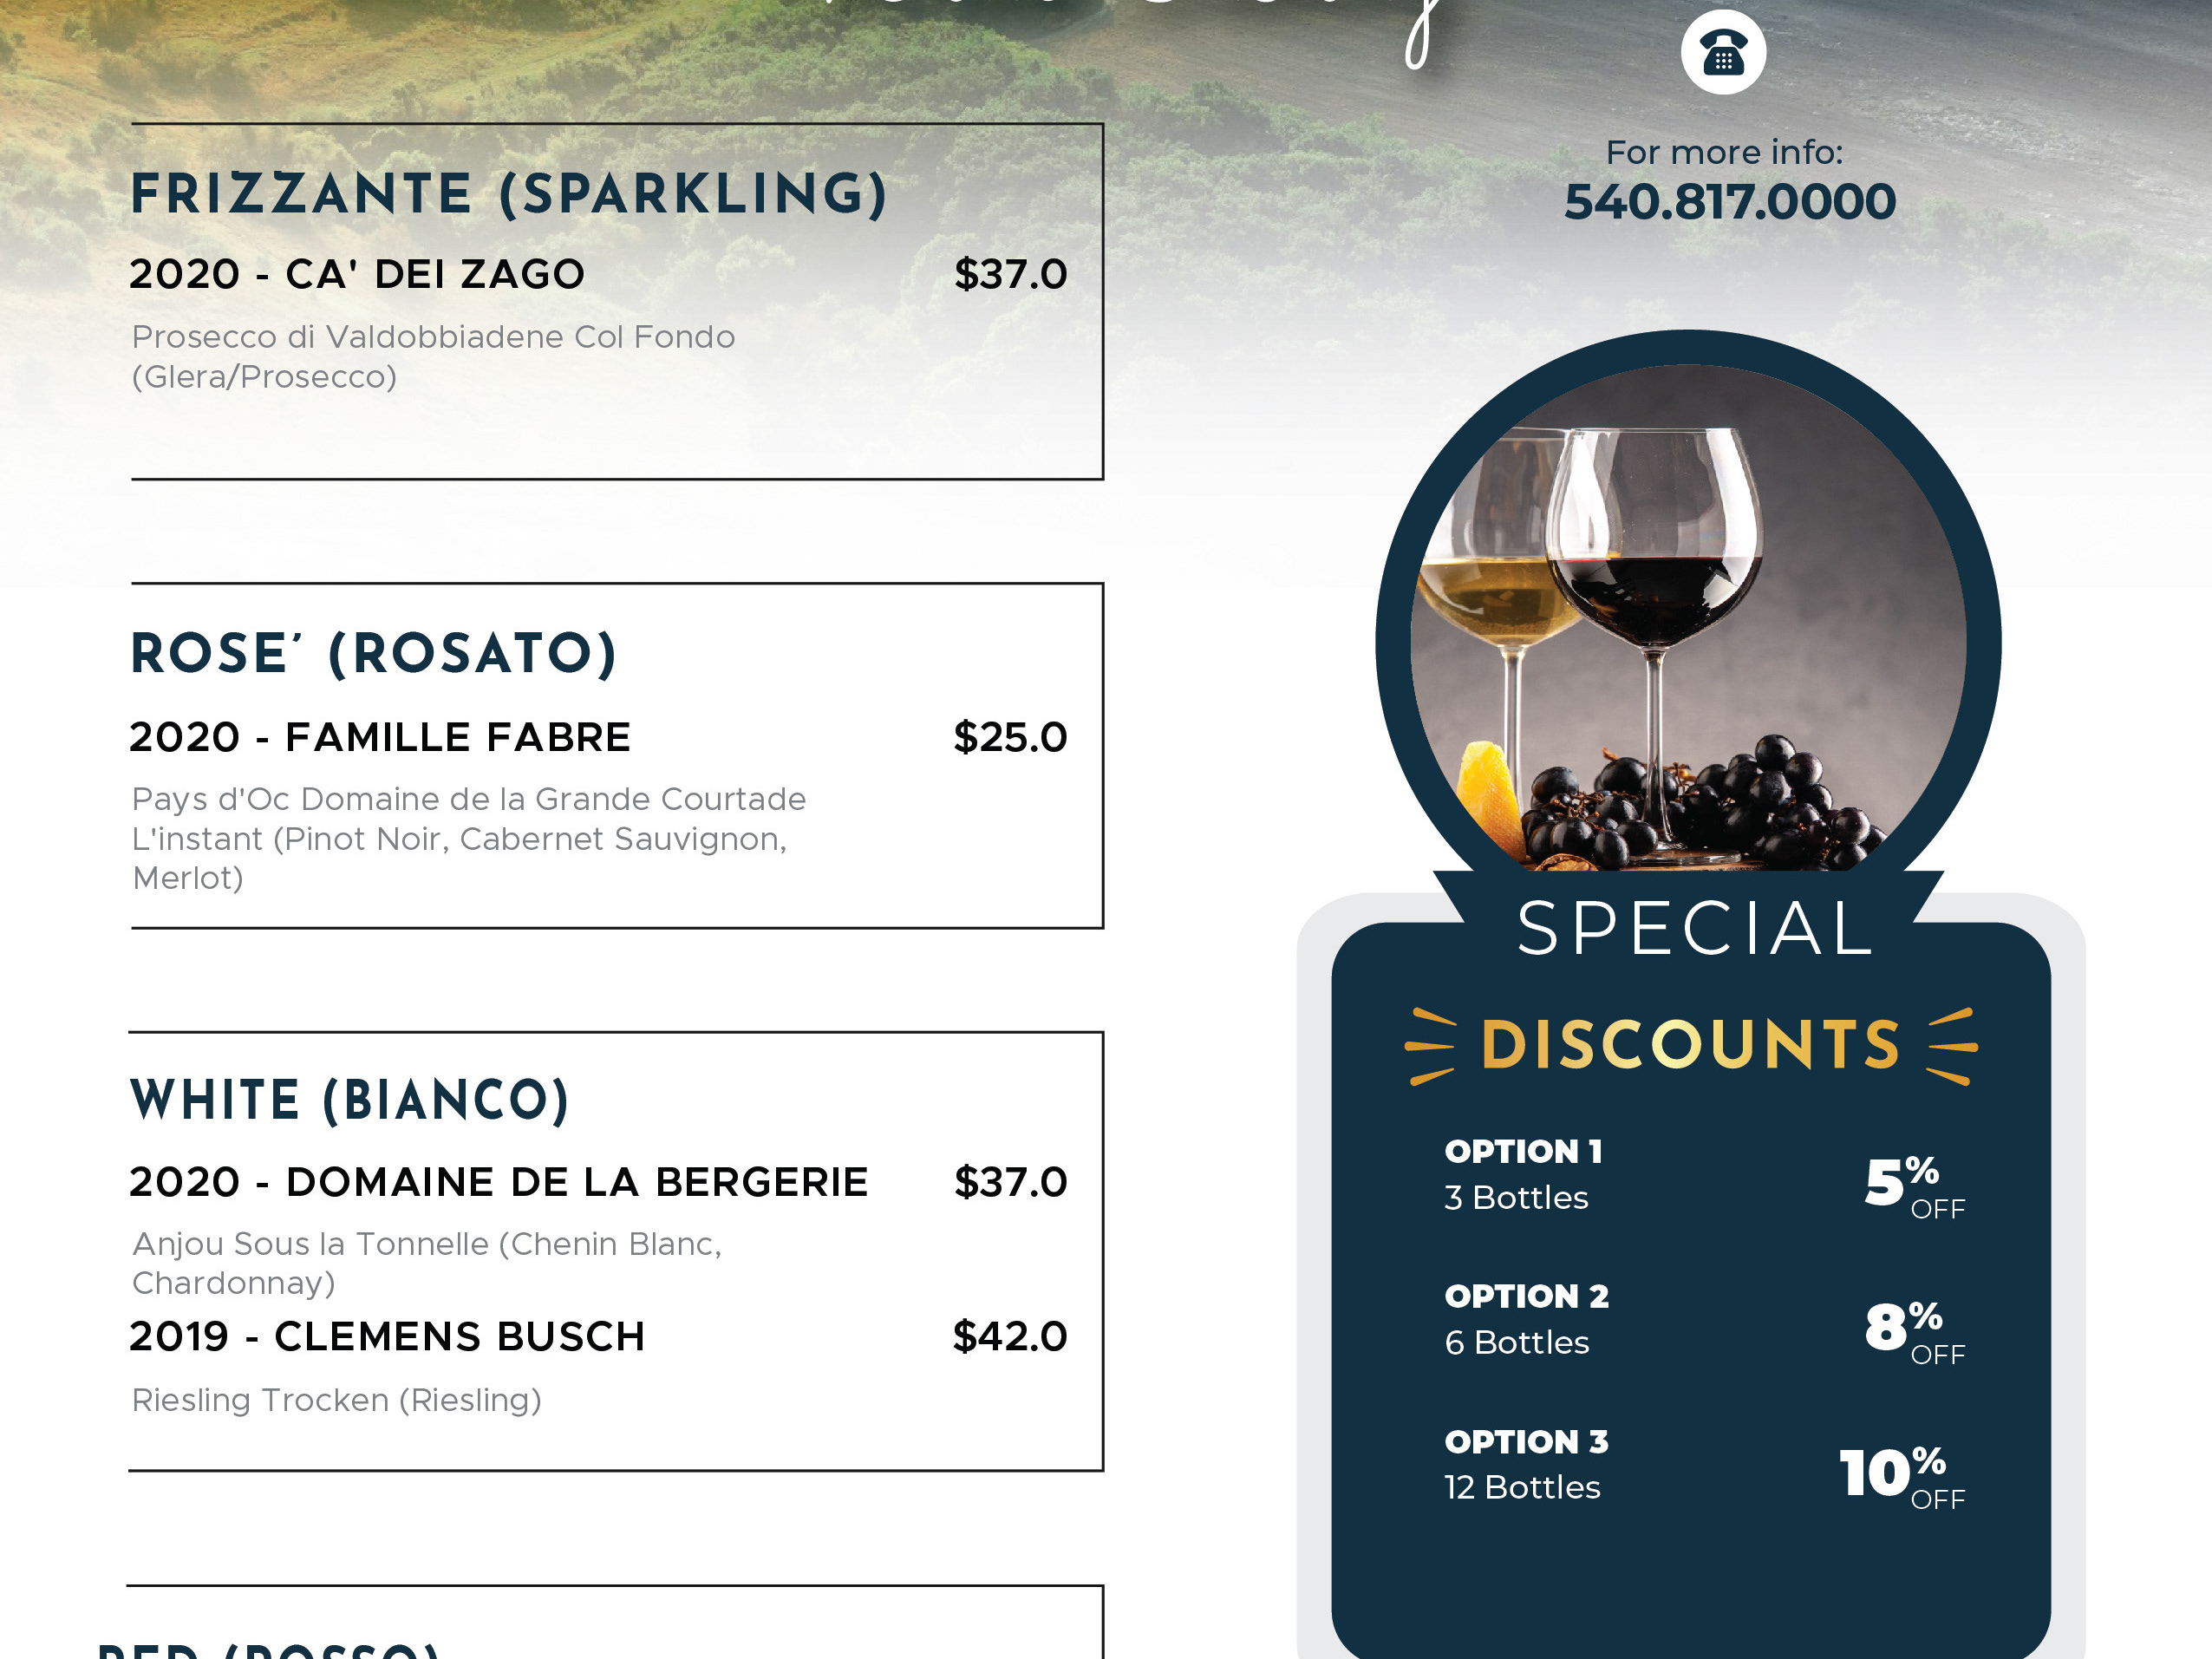2212x1659 pixels.
Task: Select the Rose' (Rosato) section heading
Action: tap(374, 654)
